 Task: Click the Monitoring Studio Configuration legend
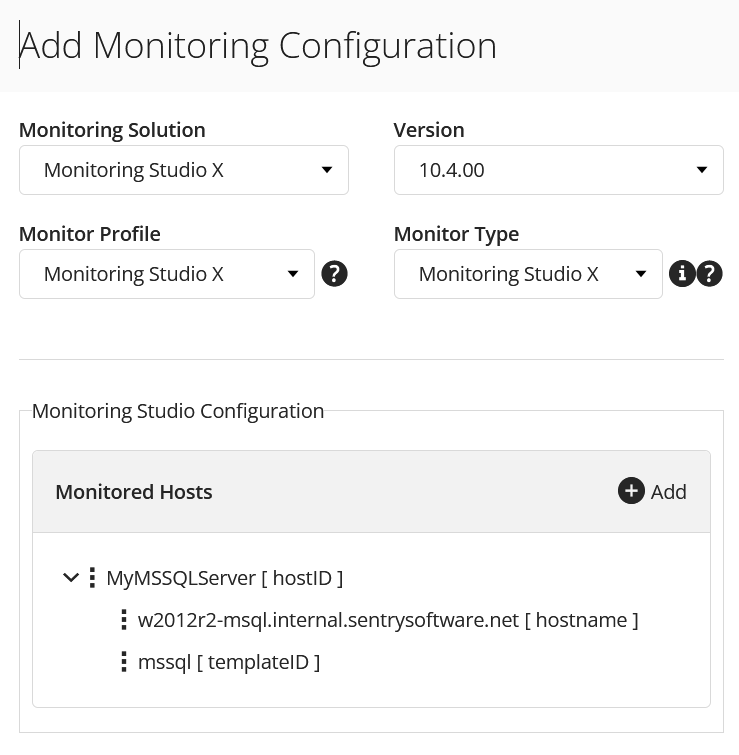pos(178,411)
